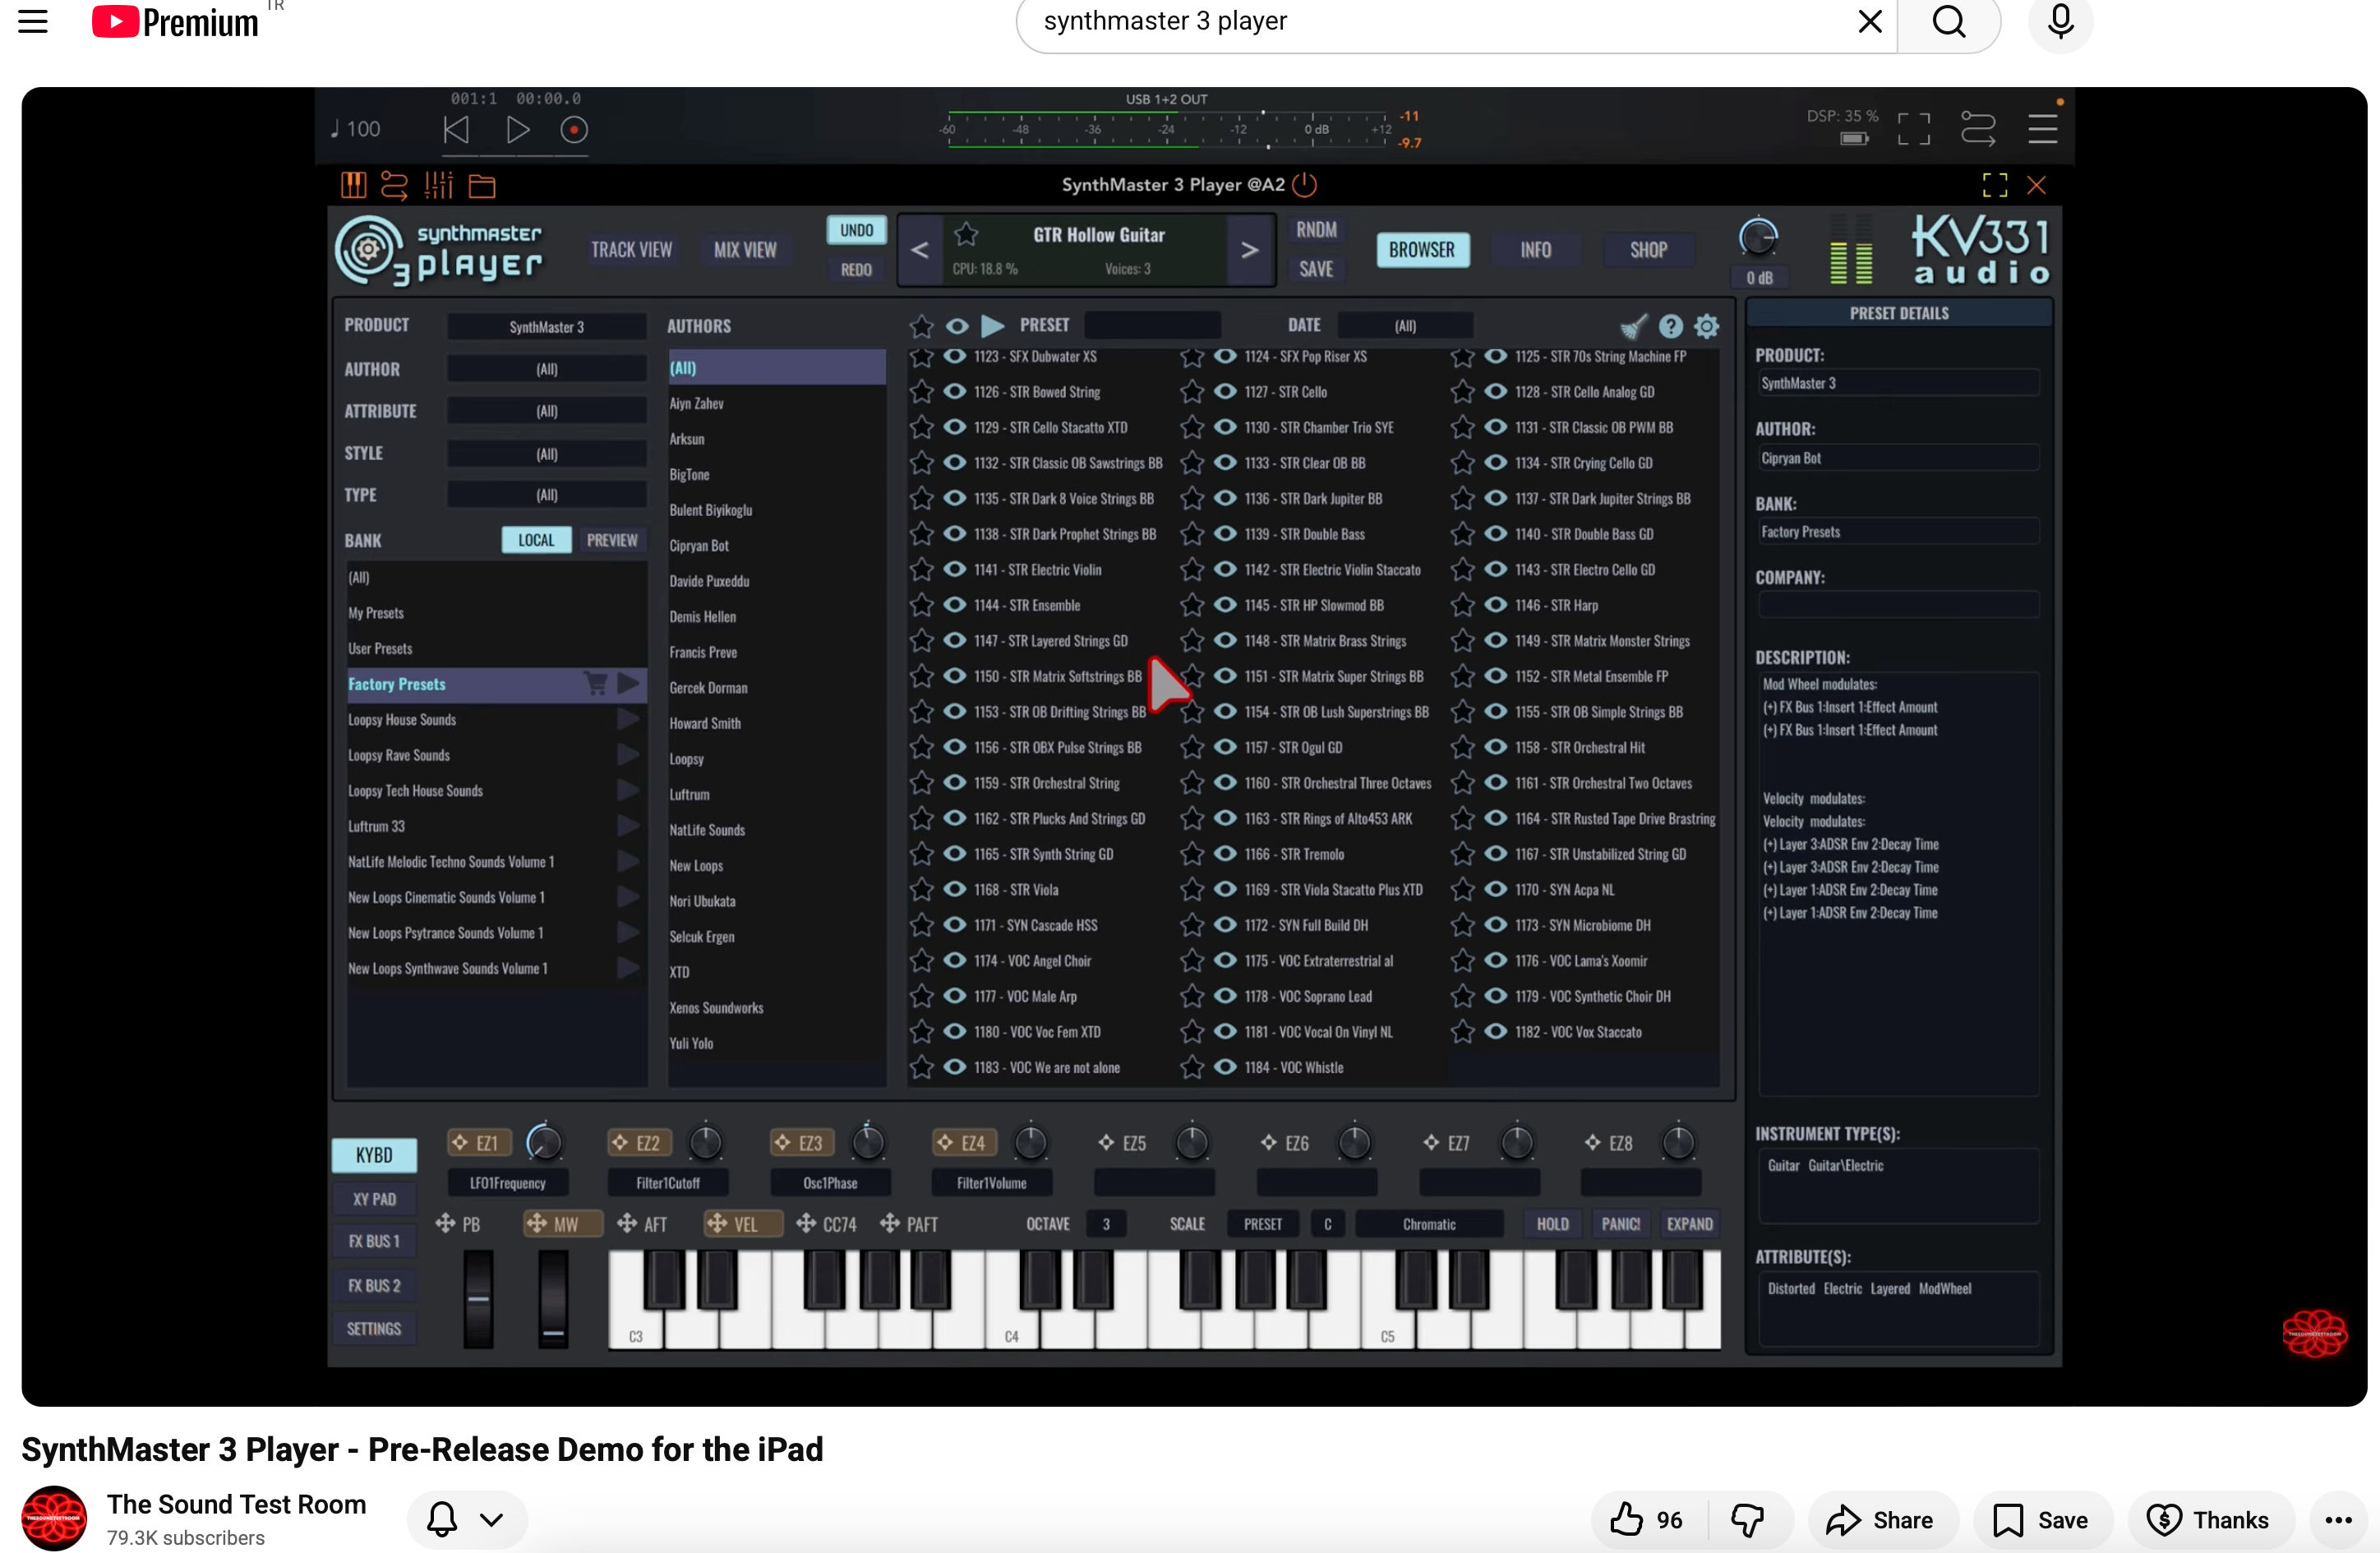
Task: Click the like thumbs up icon
Action: coord(1627,1520)
